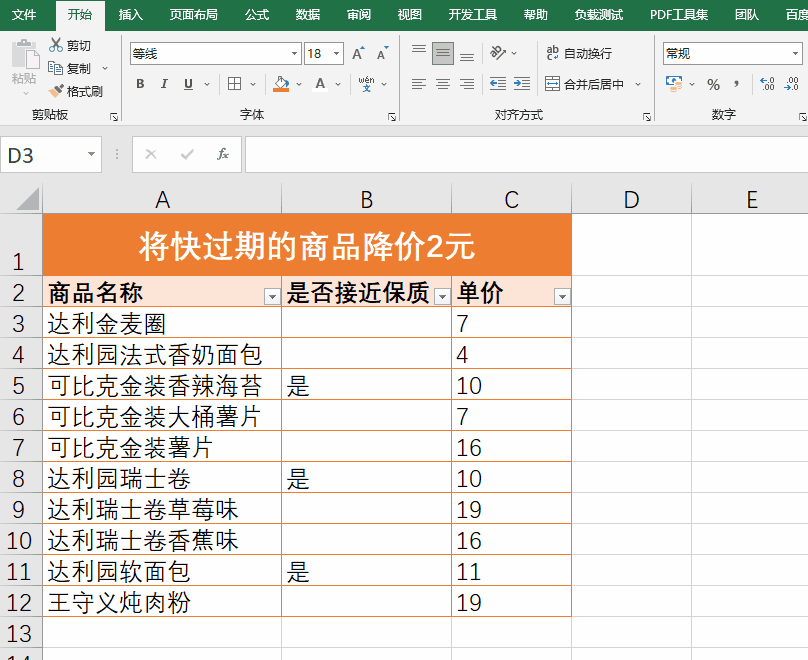
Task: Switch to the 页面布局 tab
Action: 194,14
